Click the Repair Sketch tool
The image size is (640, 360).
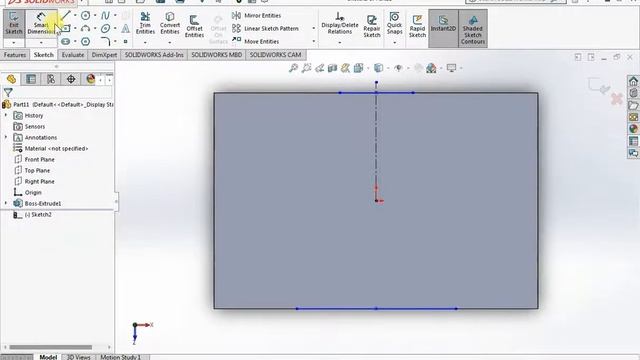(x=372, y=26)
